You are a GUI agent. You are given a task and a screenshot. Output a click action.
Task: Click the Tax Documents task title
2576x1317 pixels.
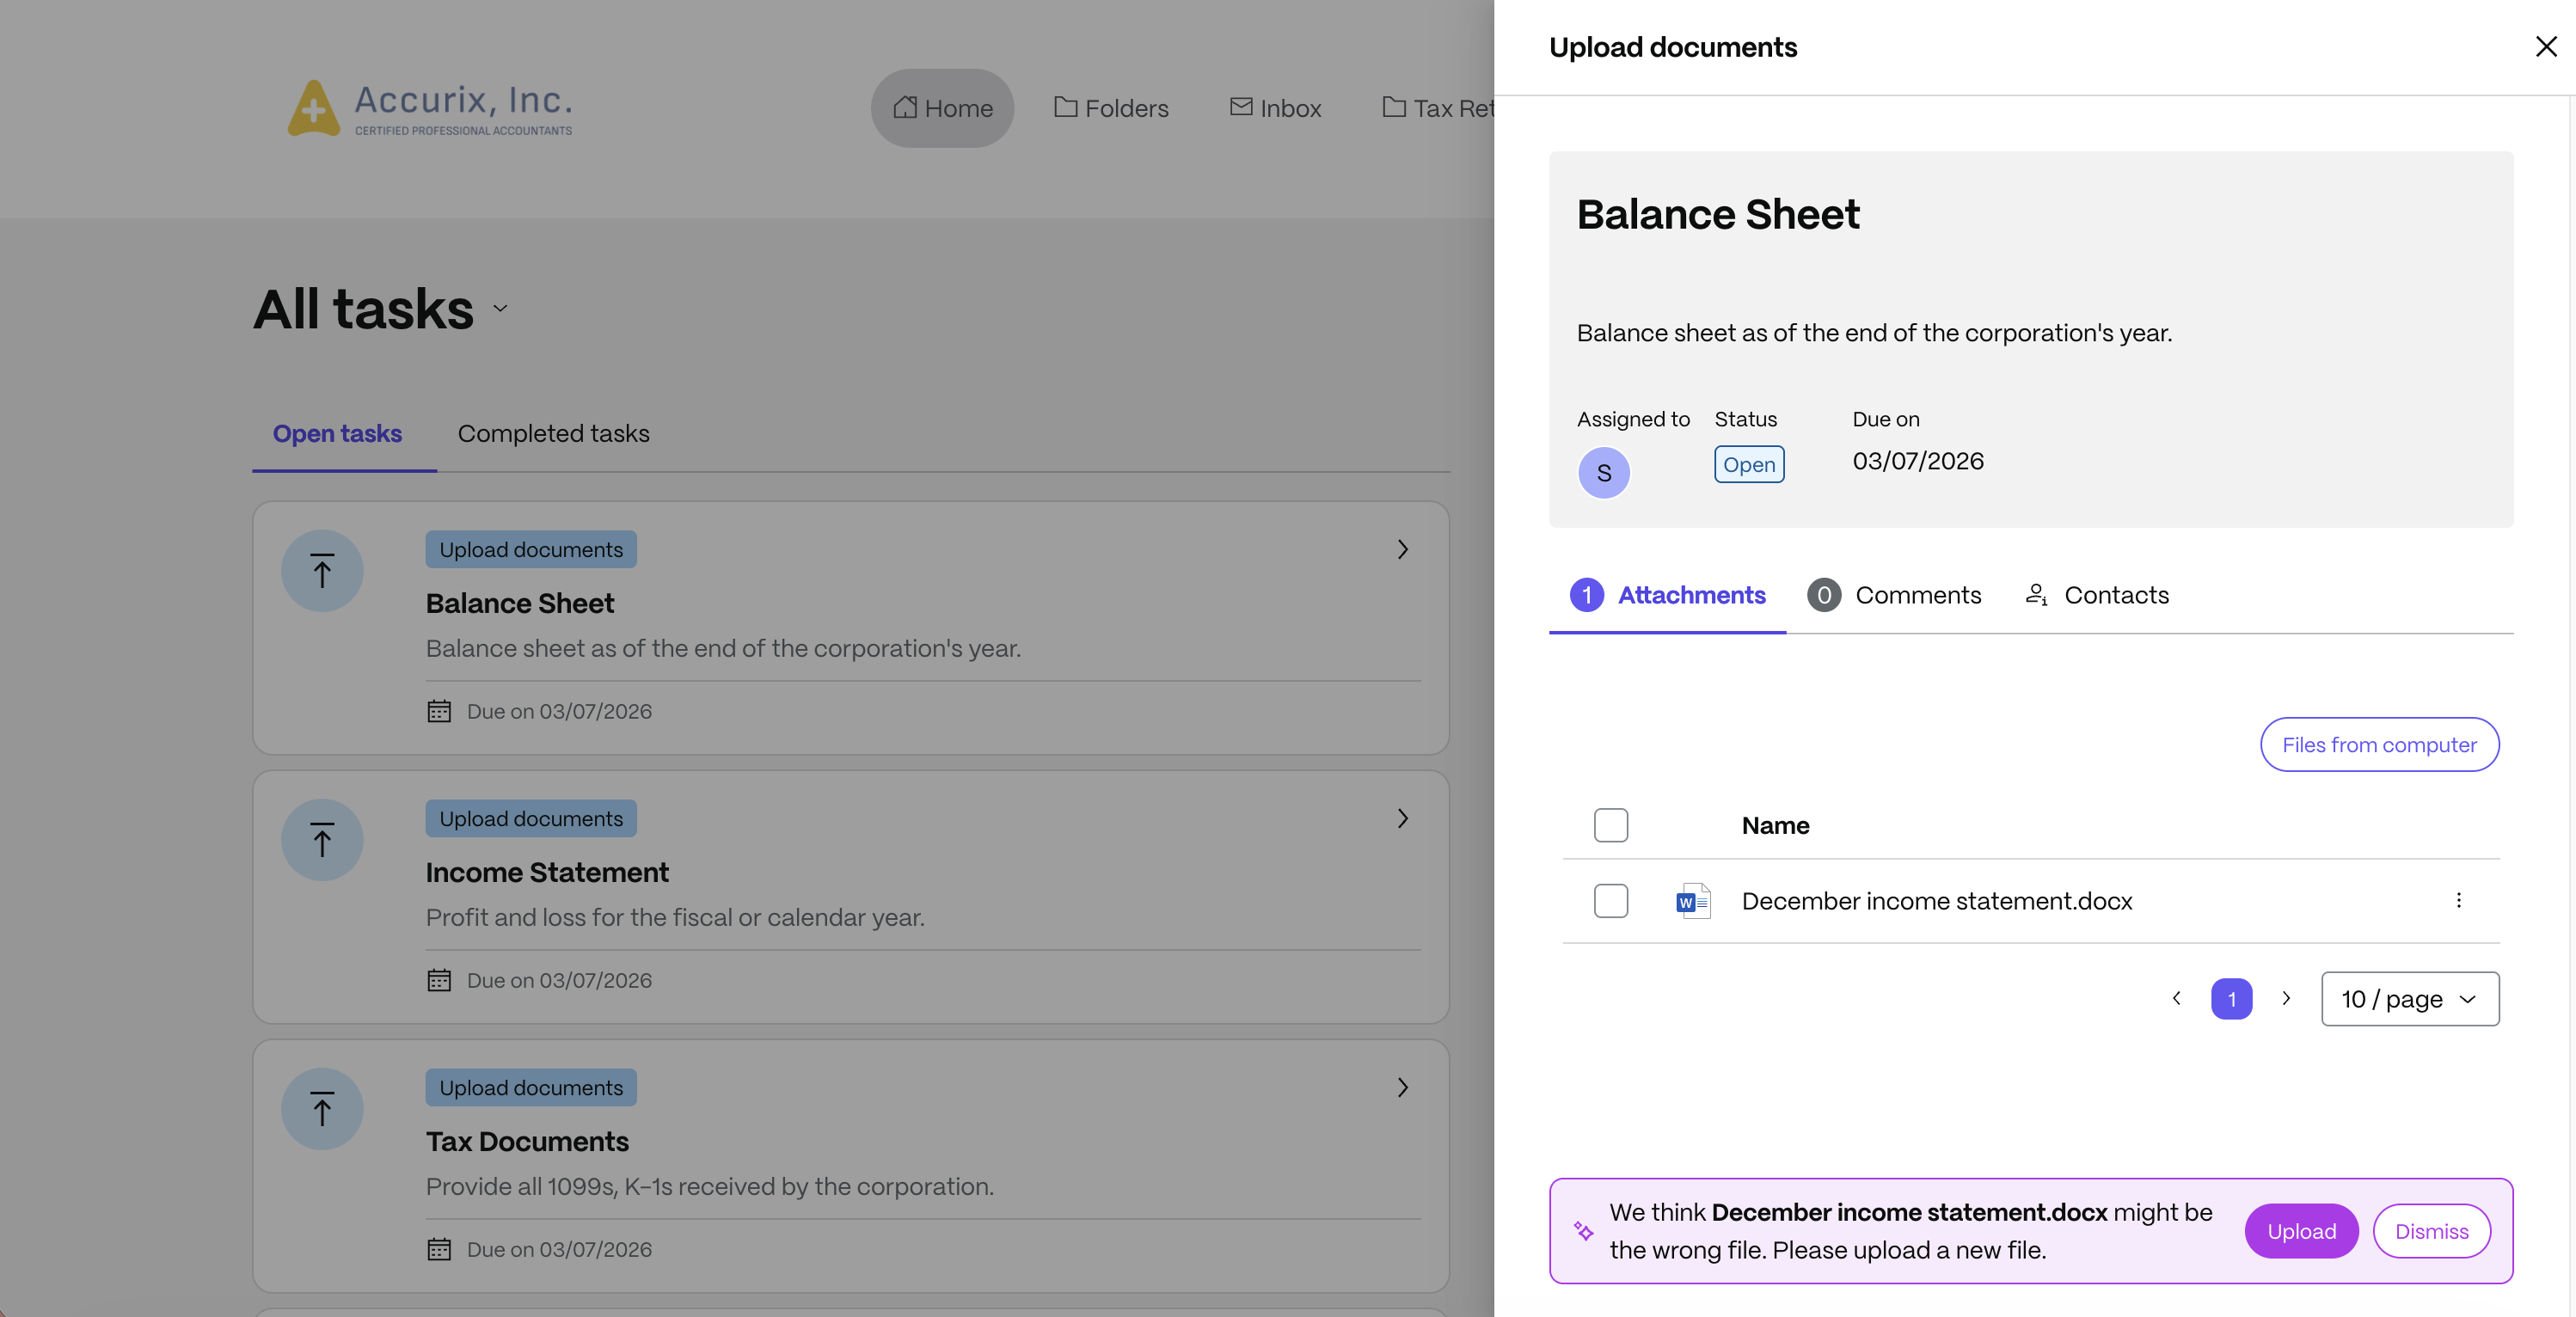[527, 1142]
